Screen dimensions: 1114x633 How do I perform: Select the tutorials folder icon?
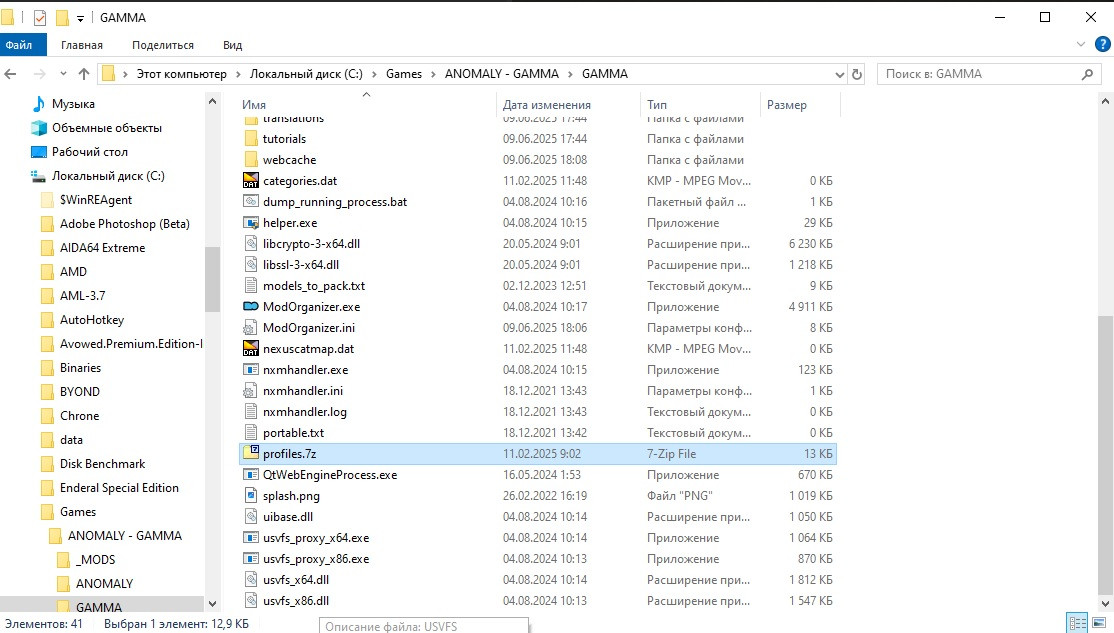click(x=251, y=139)
